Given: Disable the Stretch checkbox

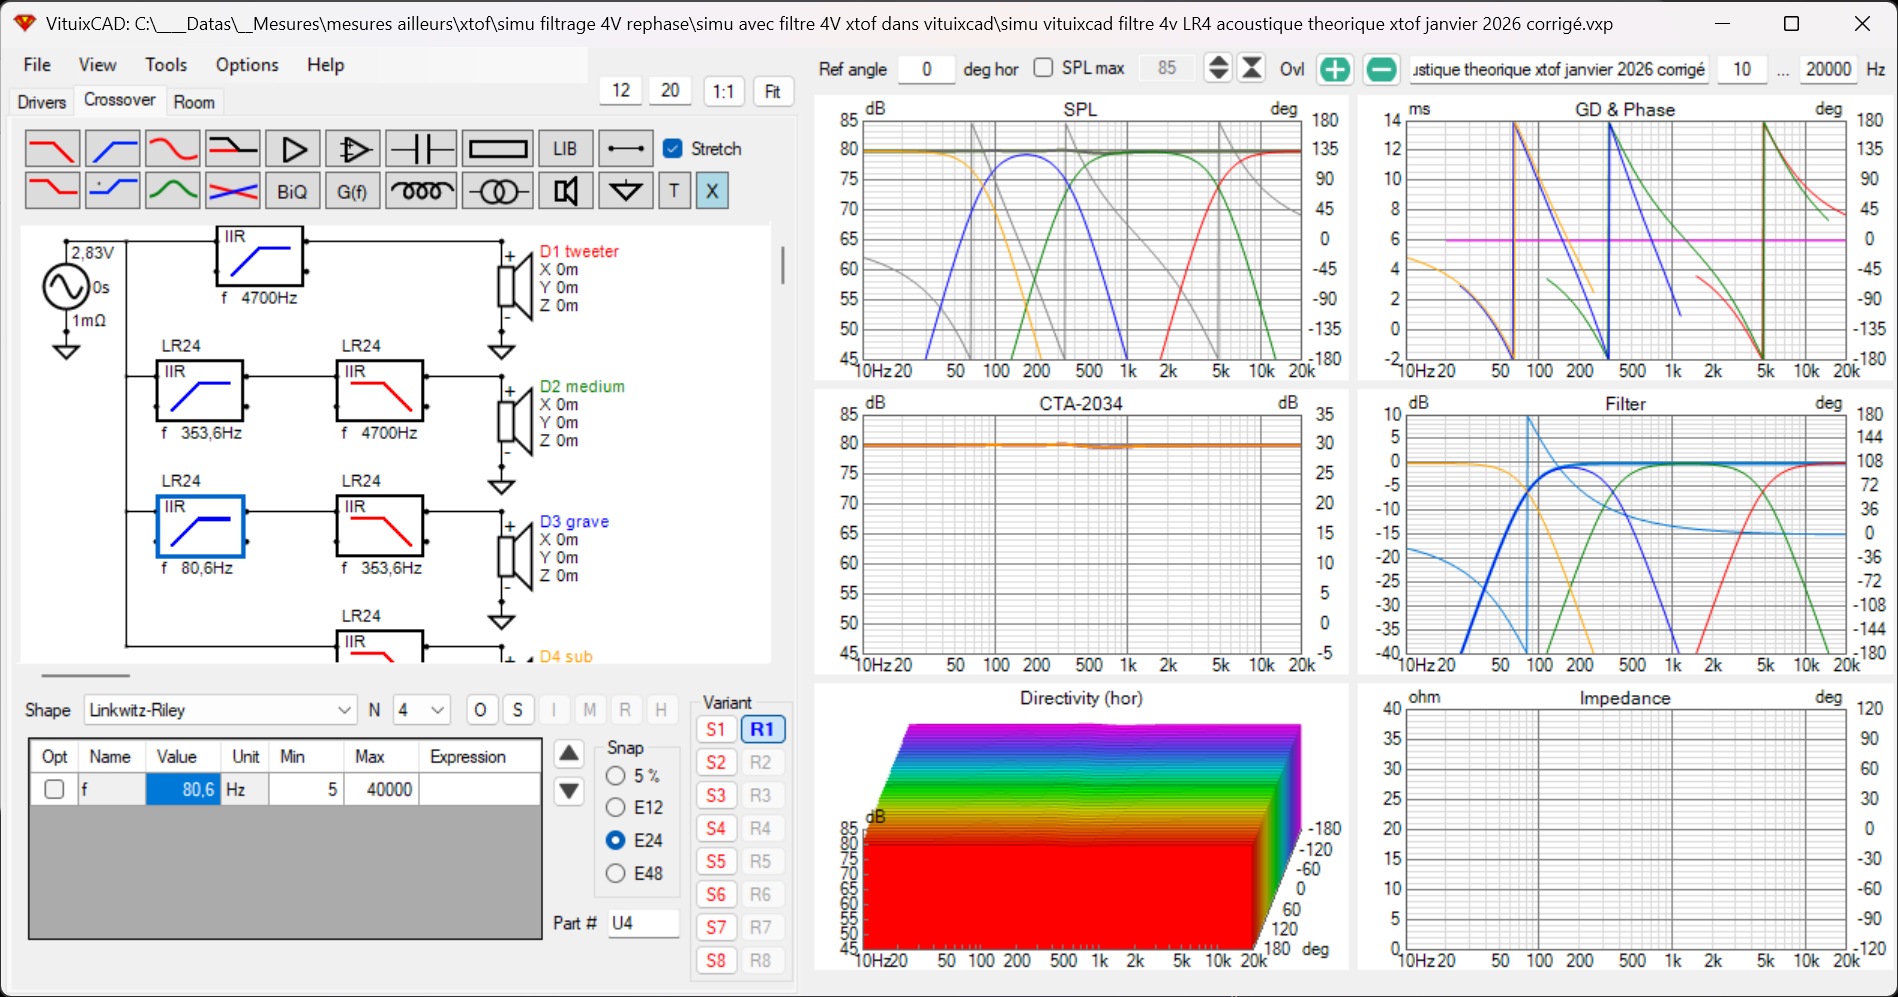Looking at the screenshot, I should (673, 148).
